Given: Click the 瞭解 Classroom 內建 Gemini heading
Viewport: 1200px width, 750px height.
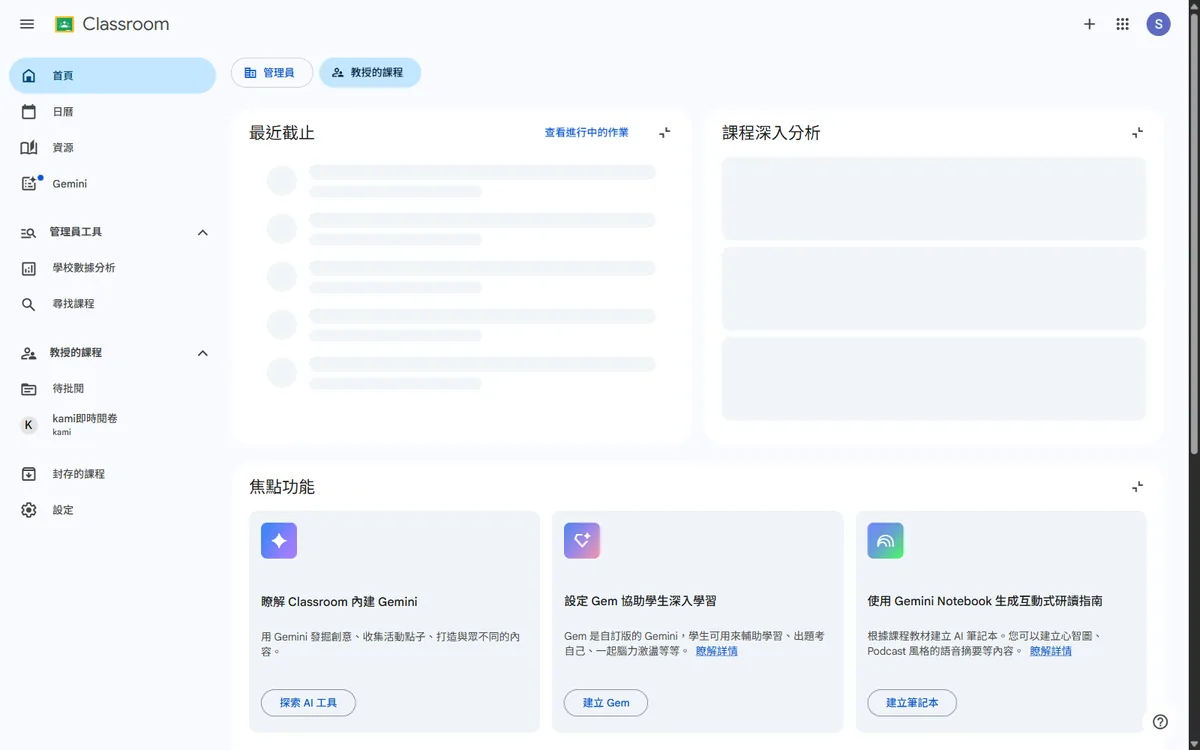Looking at the screenshot, I should tap(339, 602).
